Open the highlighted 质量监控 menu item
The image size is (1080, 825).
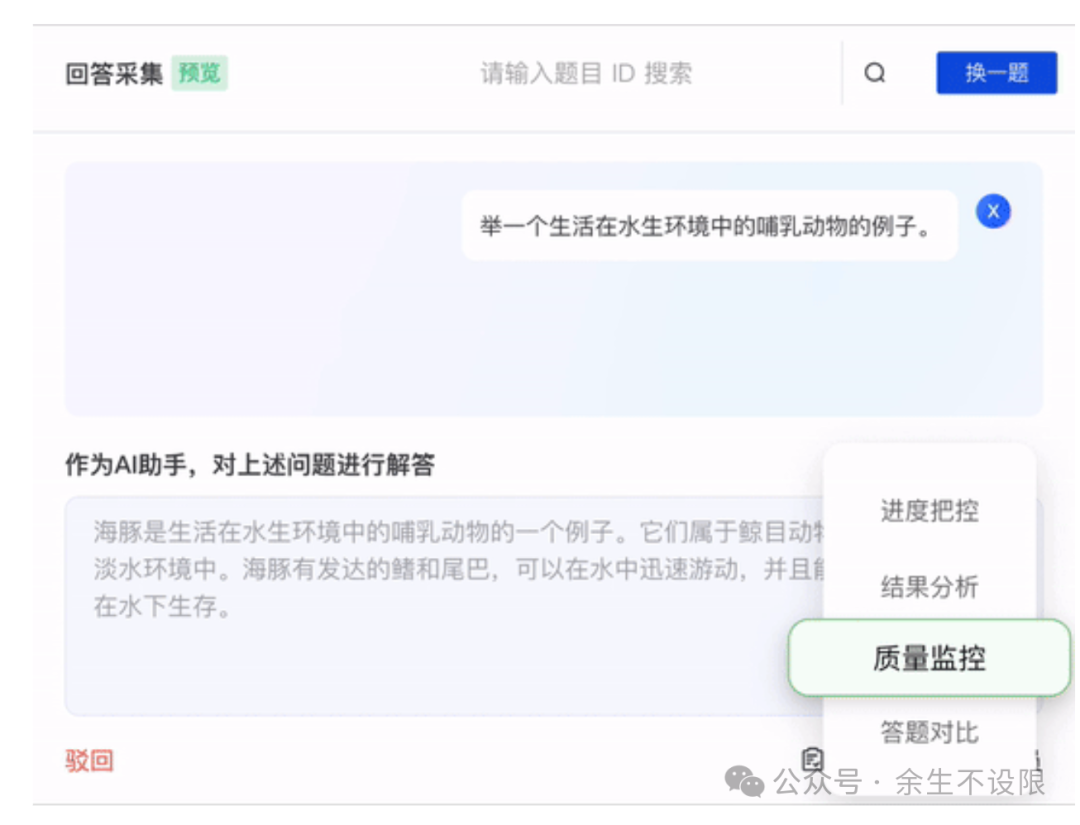coord(929,658)
